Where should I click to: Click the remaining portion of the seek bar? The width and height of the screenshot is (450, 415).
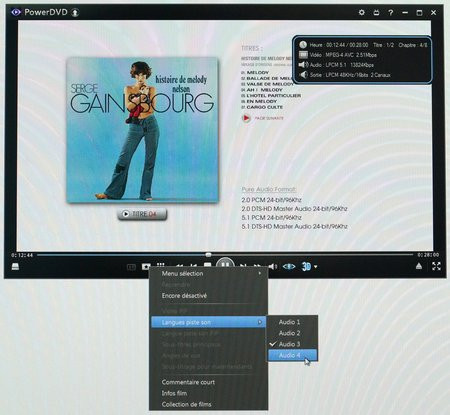[312, 255]
